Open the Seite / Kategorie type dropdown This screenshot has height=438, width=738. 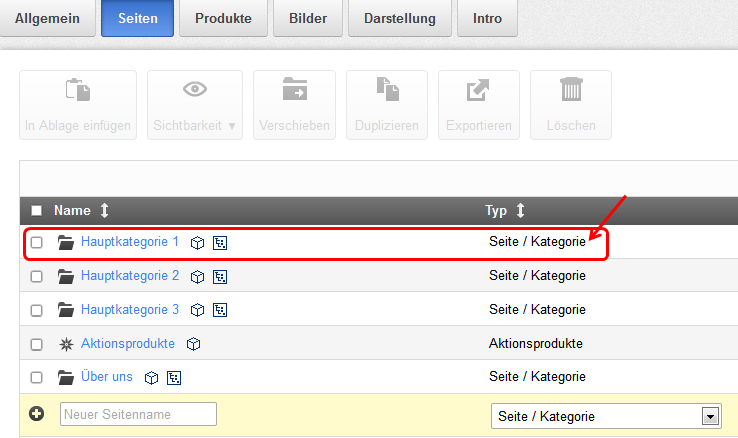click(x=606, y=416)
